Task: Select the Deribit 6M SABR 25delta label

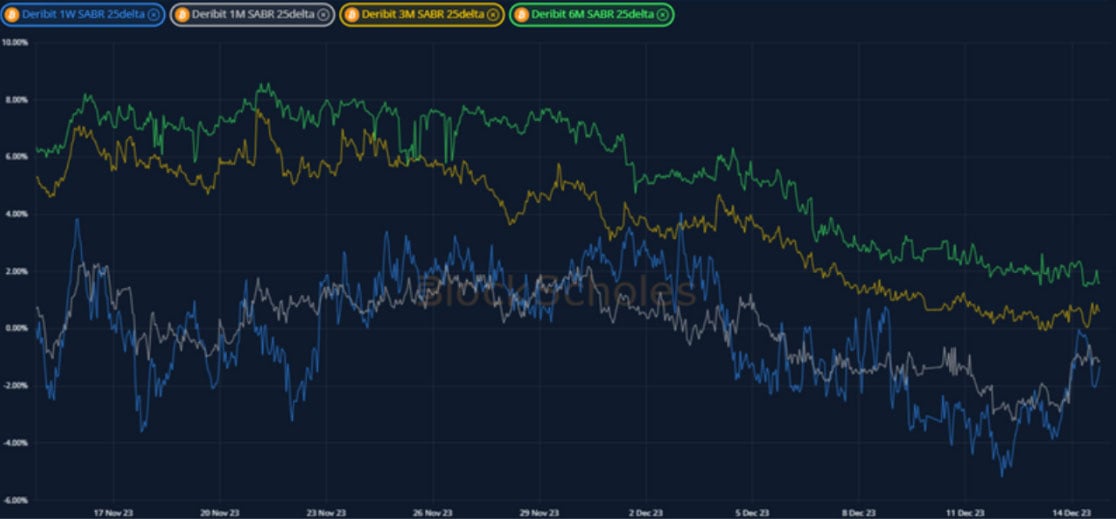Action: point(592,15)
